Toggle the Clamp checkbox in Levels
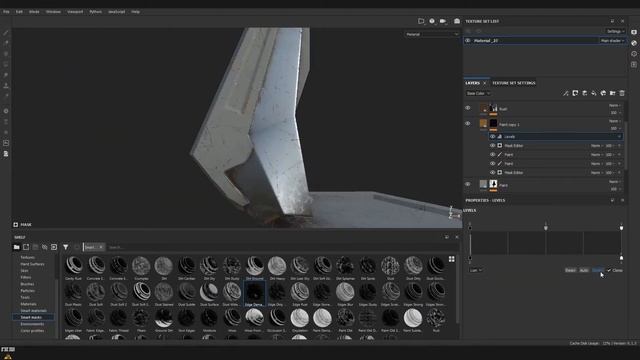 point(609,270)
